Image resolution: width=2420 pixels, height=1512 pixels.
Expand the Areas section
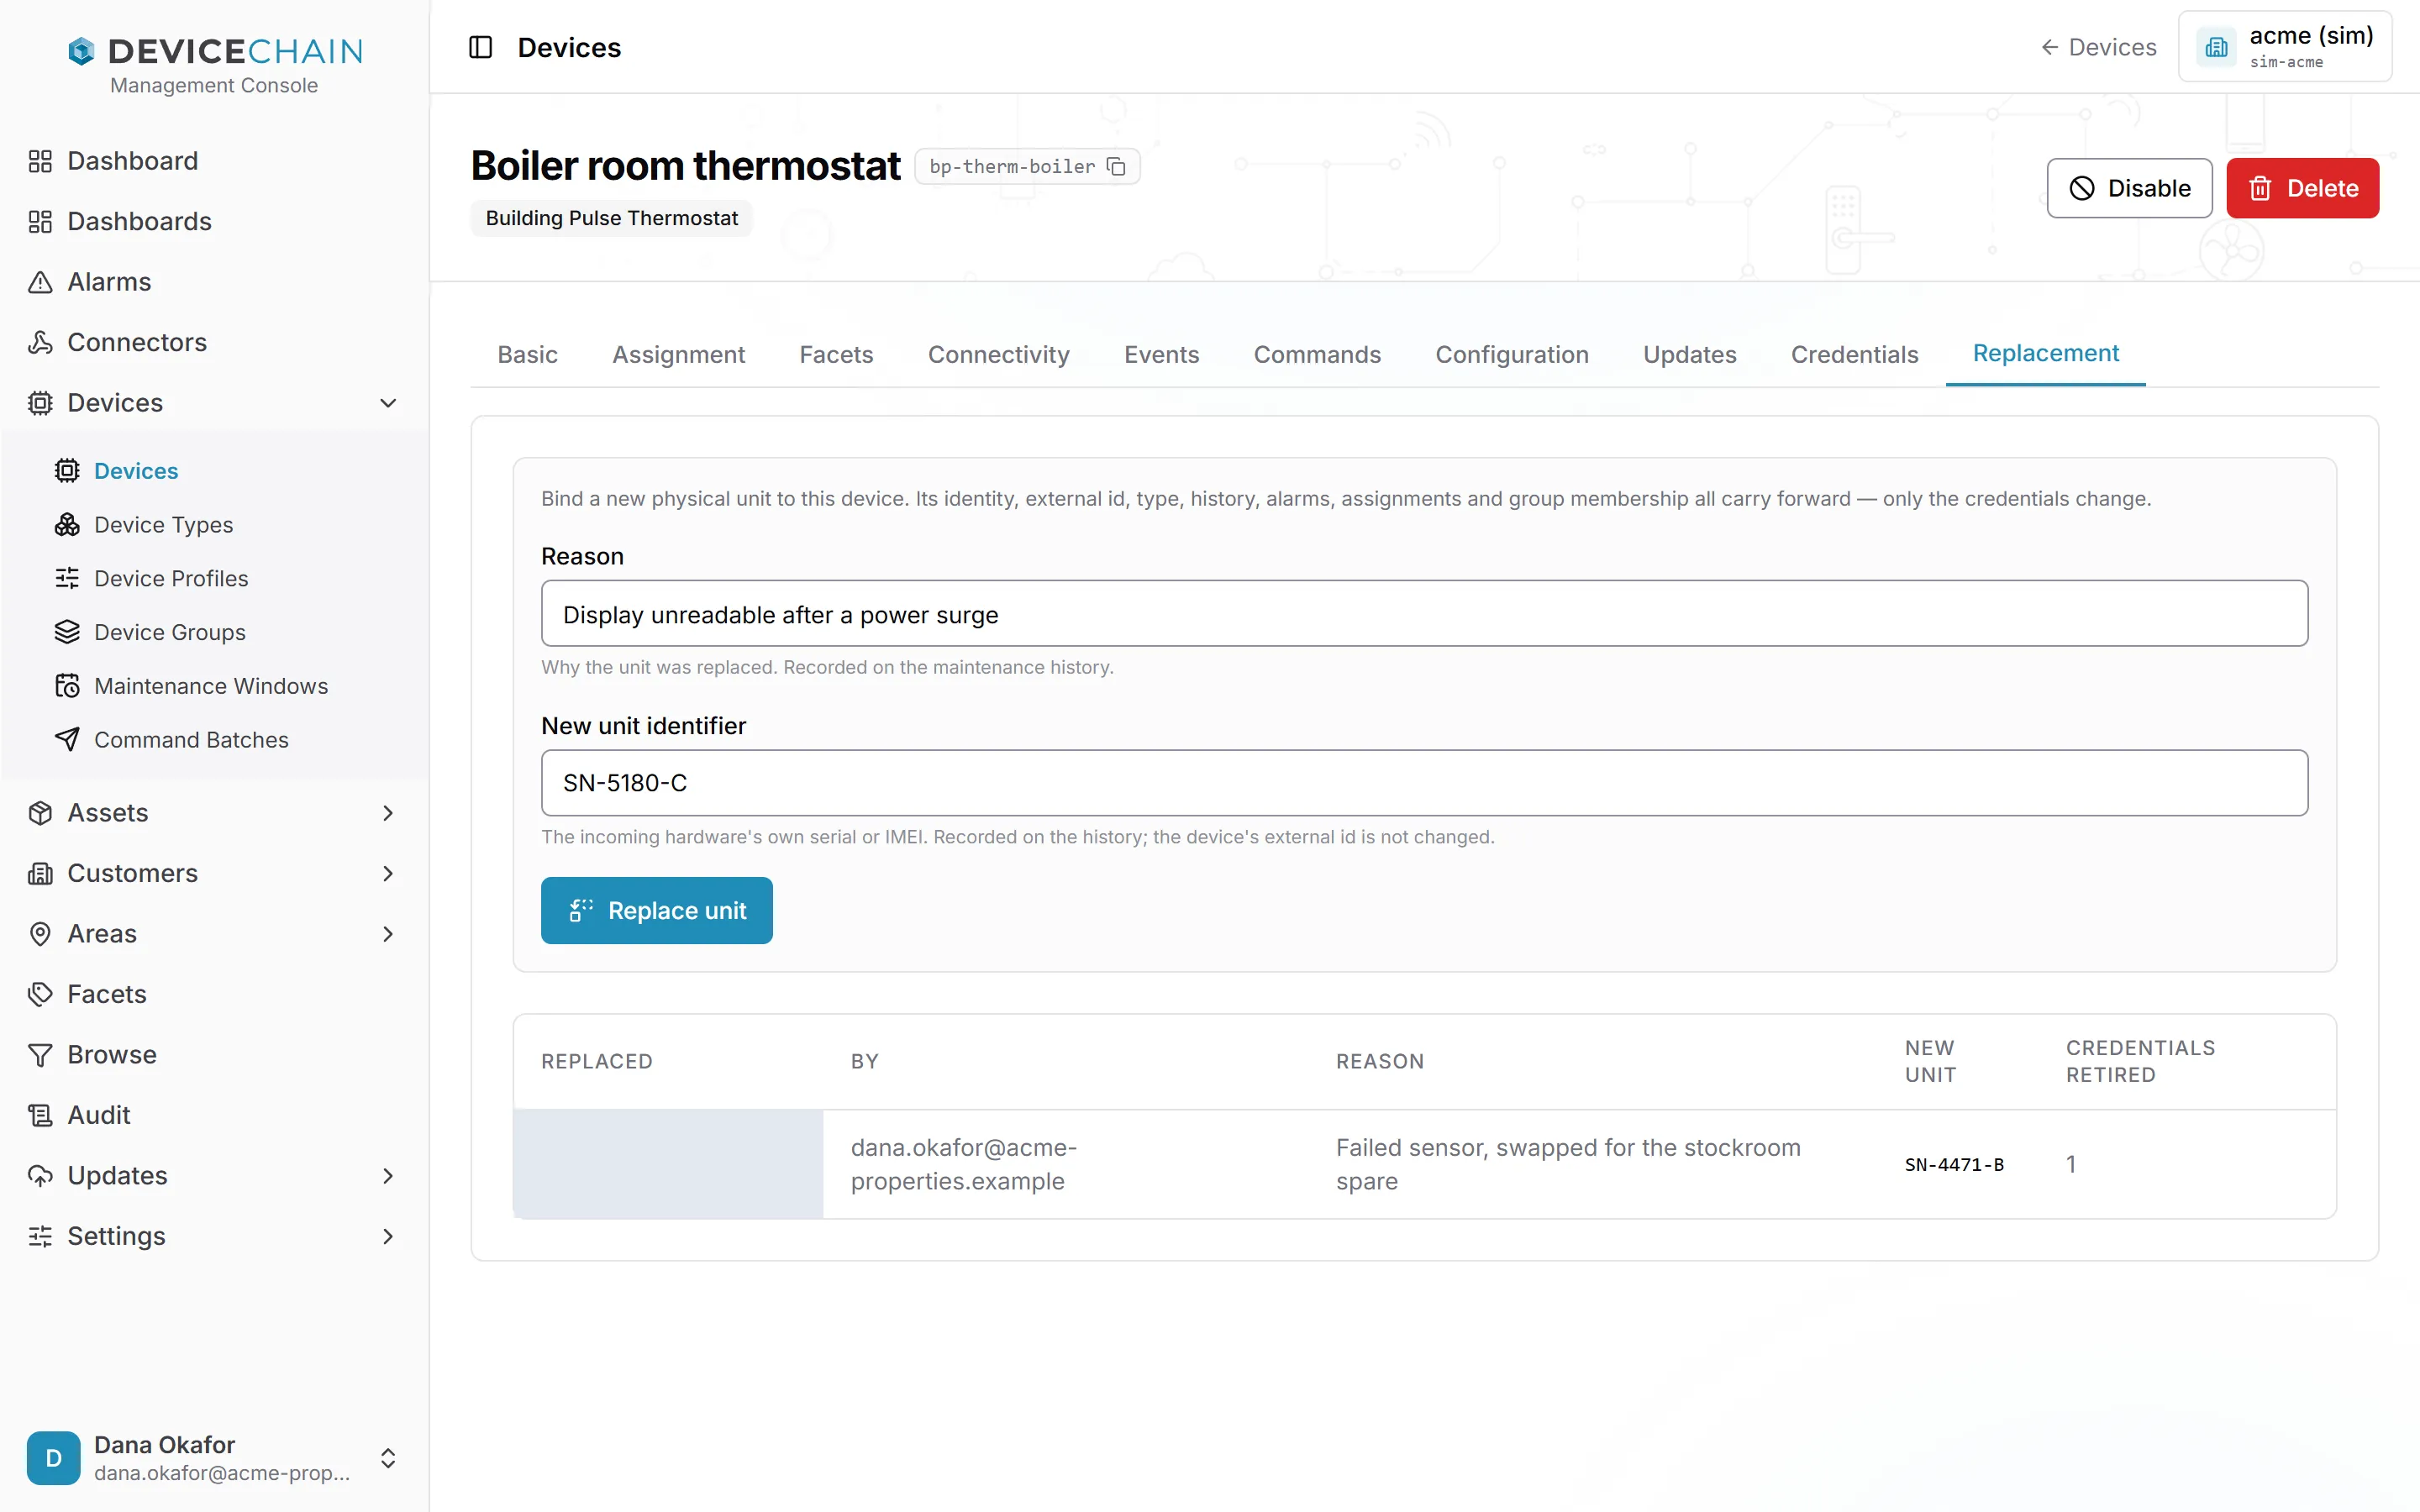click(388, 934)
